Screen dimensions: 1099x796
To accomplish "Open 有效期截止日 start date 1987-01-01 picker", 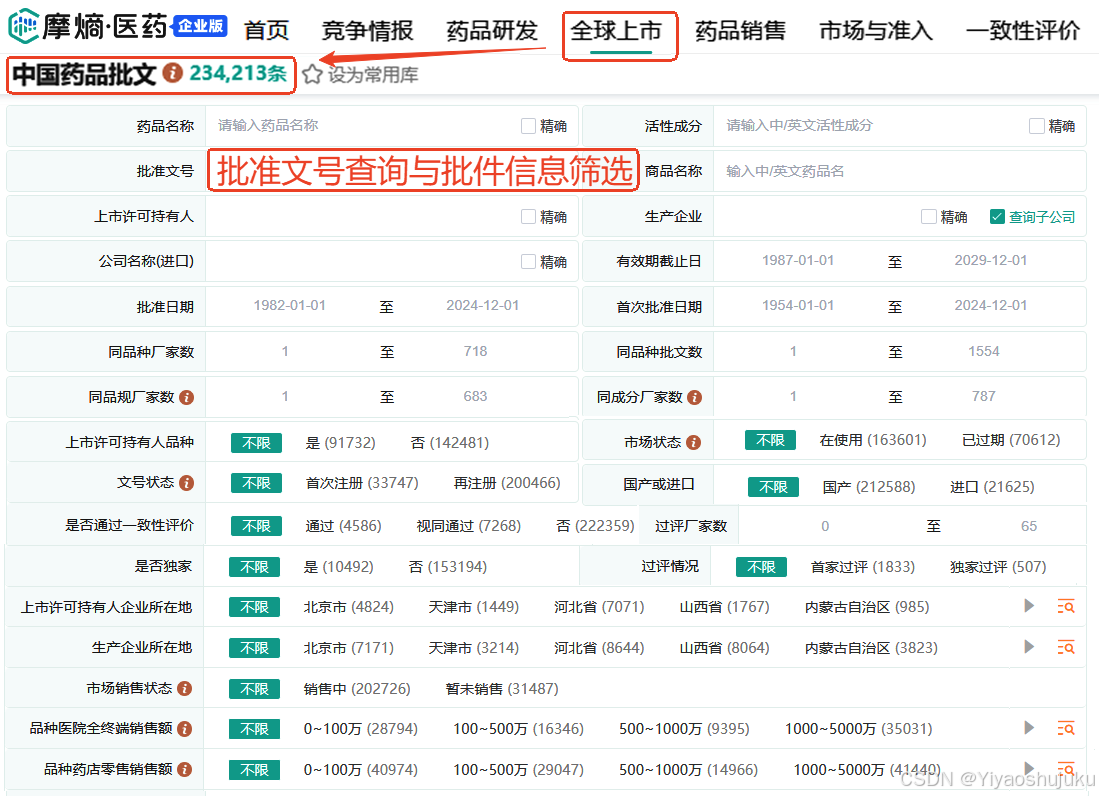I will point(798,261).
